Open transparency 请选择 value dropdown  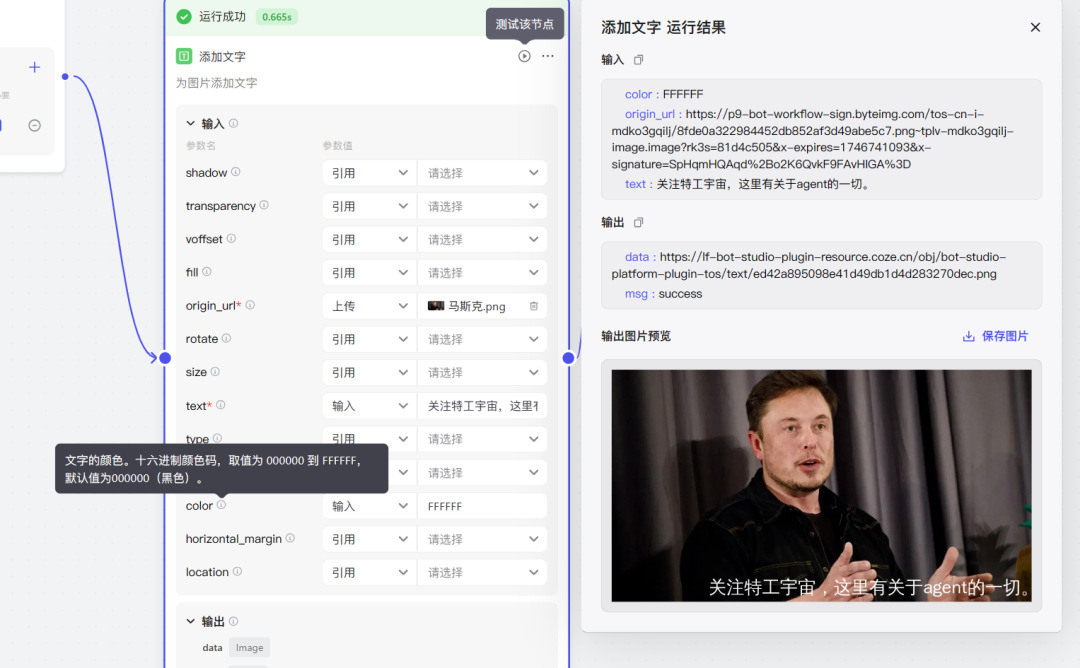coord(482,206)
